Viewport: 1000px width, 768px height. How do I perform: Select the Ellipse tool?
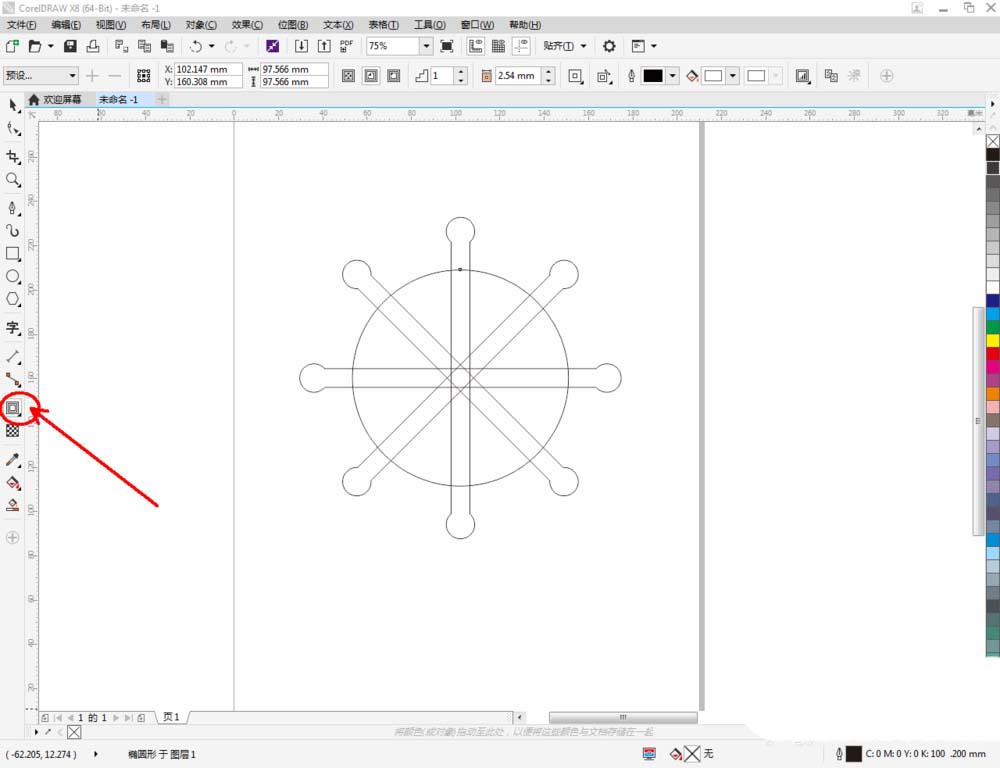[x=13, y=276]
